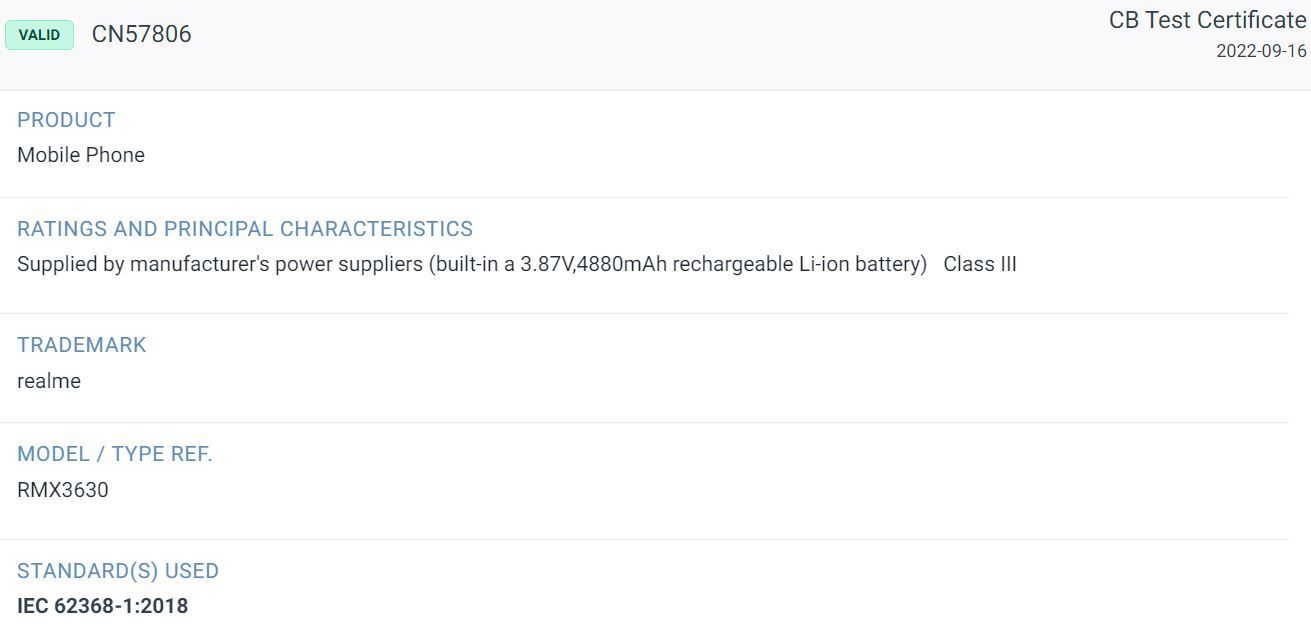Click the RATINGS AND PRINCIPAL CHARACTERISTICS label

(x=245, y=229)
